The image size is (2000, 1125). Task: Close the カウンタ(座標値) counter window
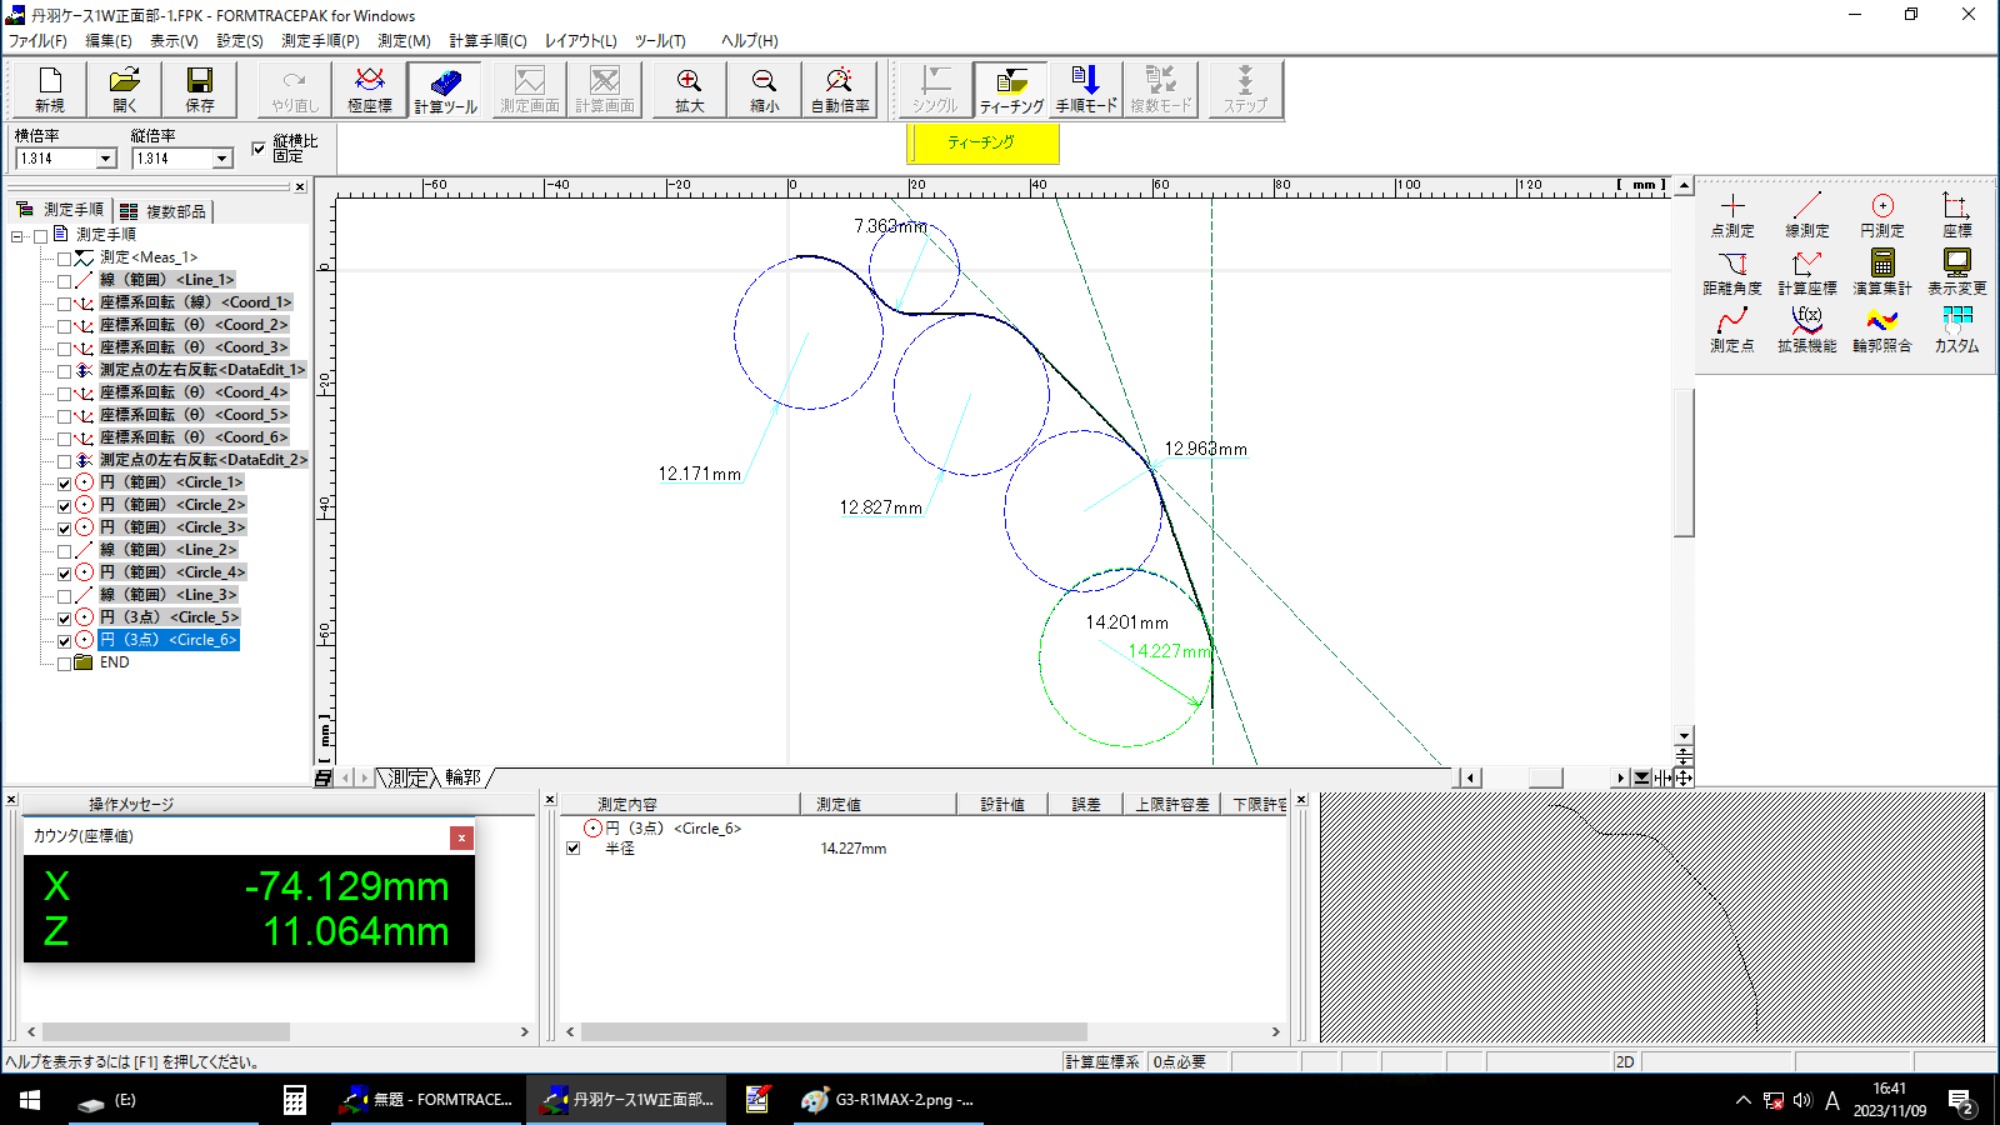[x=461, y=837]
